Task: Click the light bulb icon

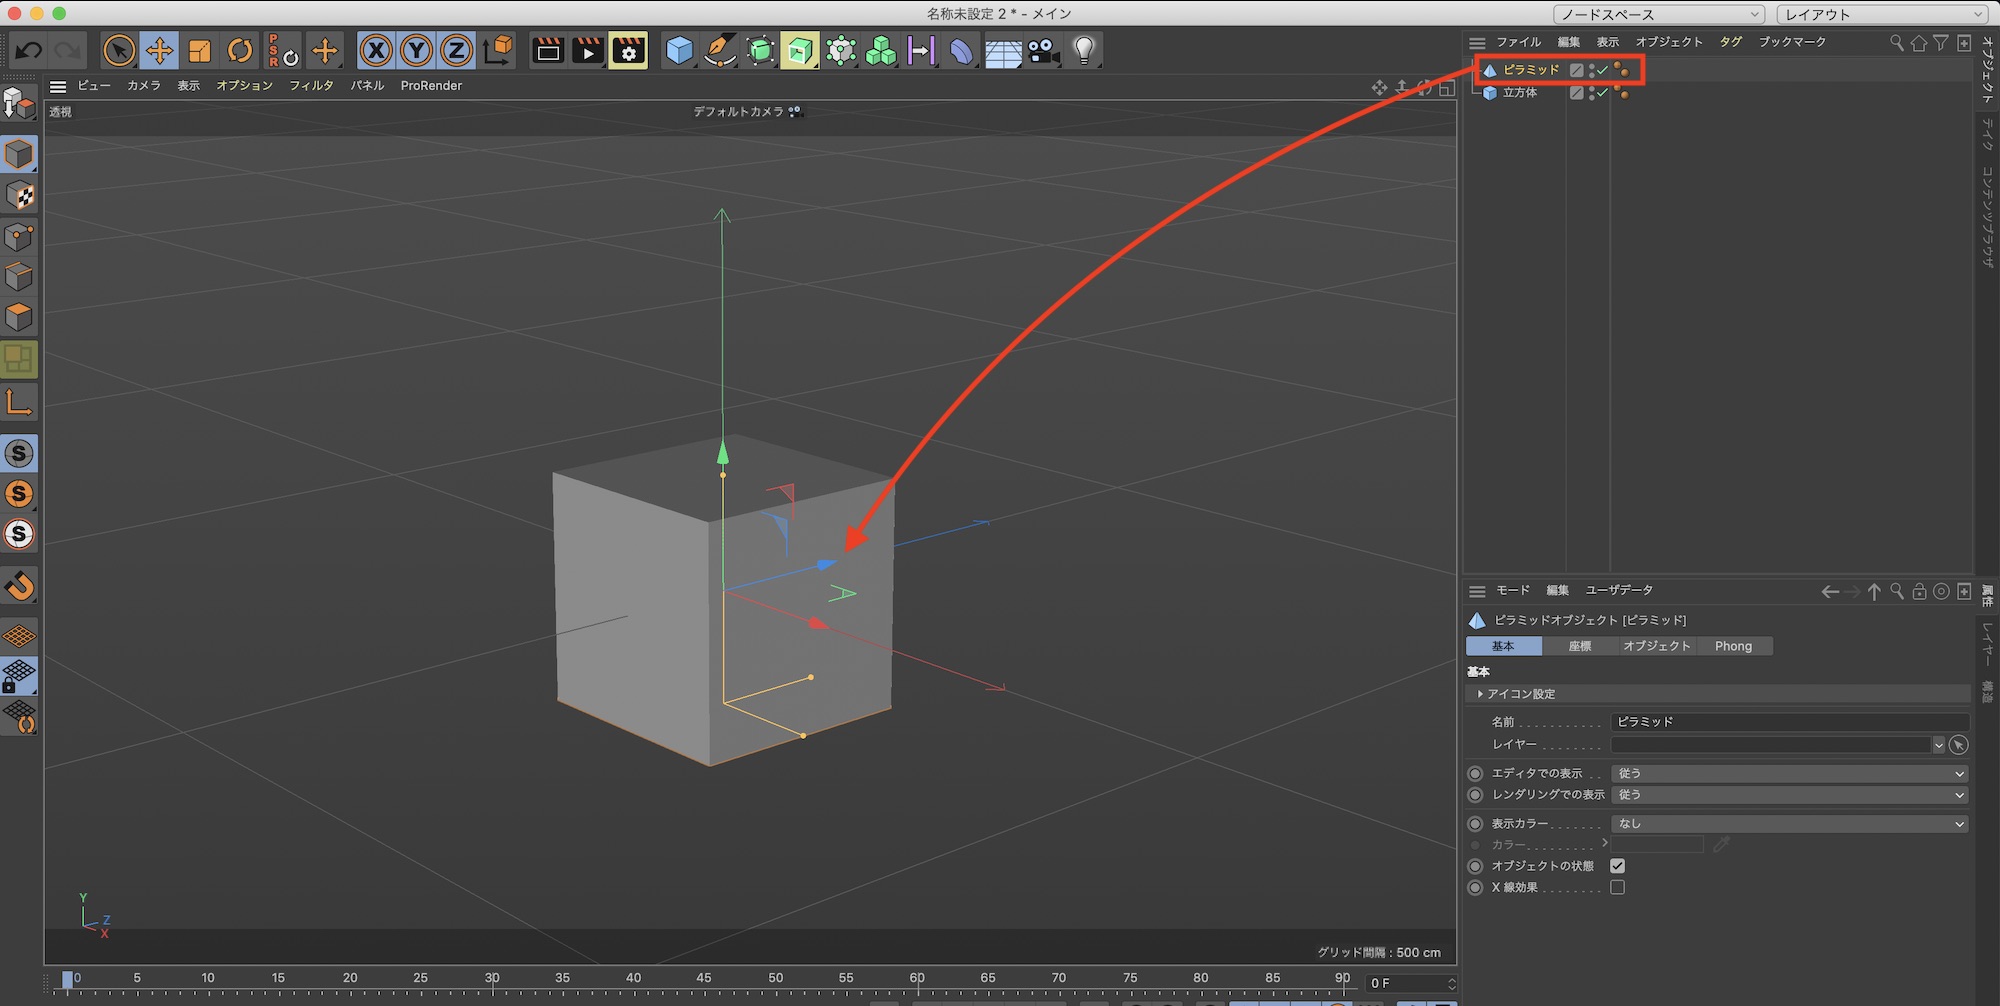Action: coord(1084,50)
